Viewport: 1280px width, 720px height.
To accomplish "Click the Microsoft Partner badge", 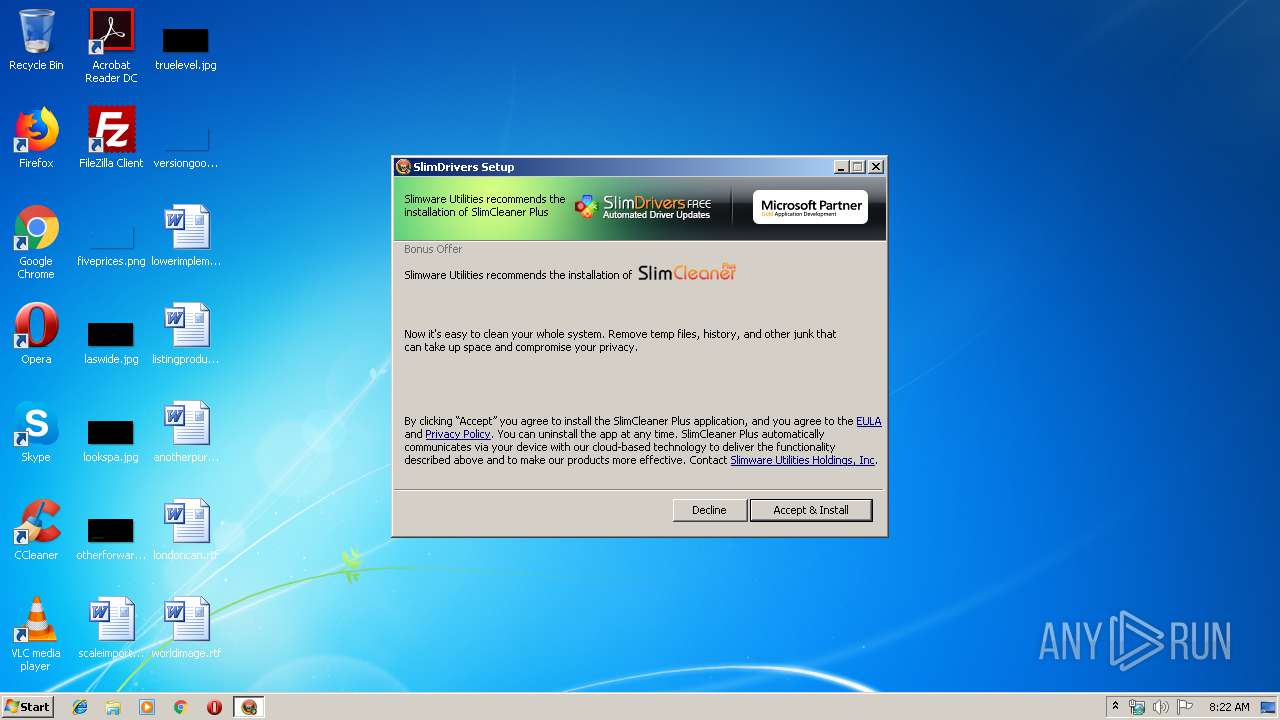I will 810,207.
